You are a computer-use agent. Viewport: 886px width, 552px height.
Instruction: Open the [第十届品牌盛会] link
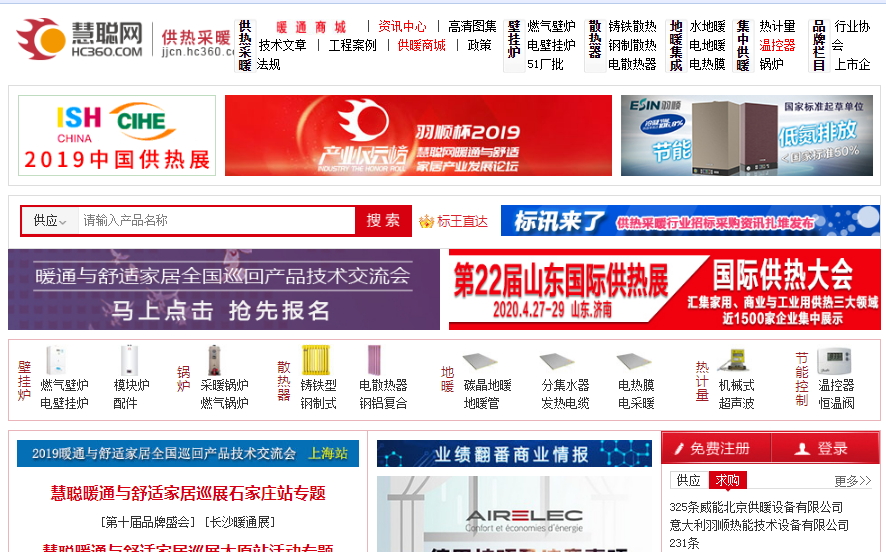[x=149, y=522]
